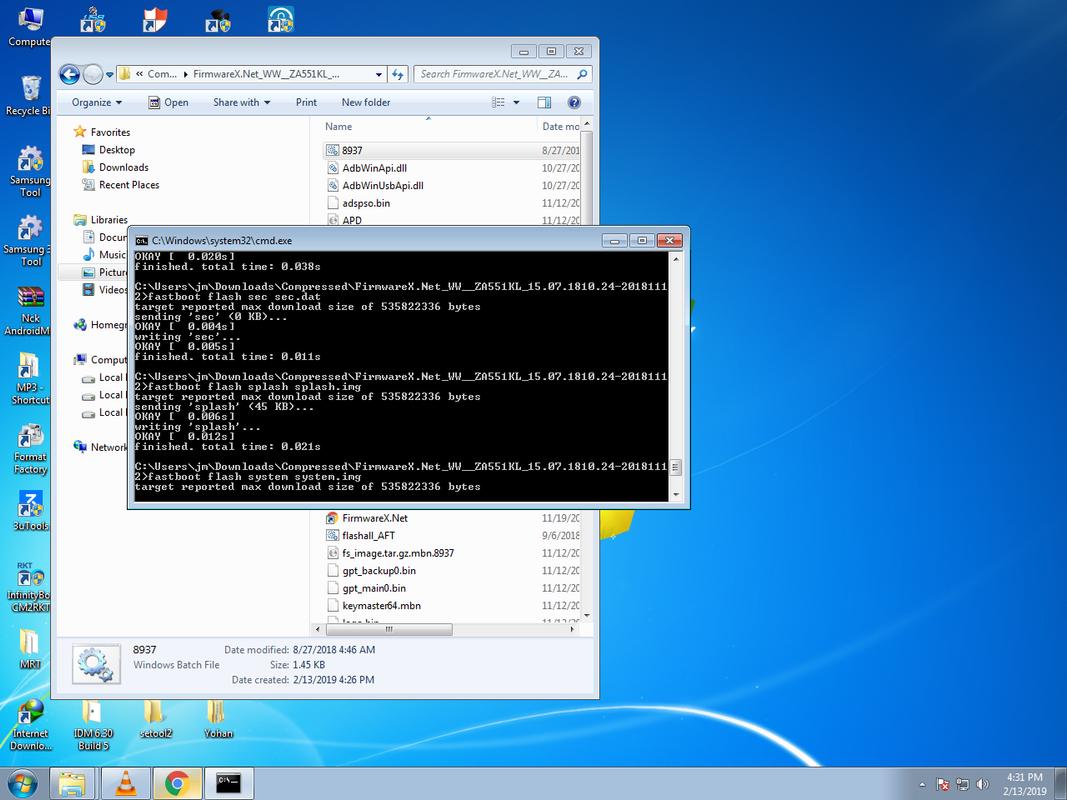Select the fs_image.tar.gz.mbn.8937 file
Screen dimensions: 1067x800
(452, 554)
